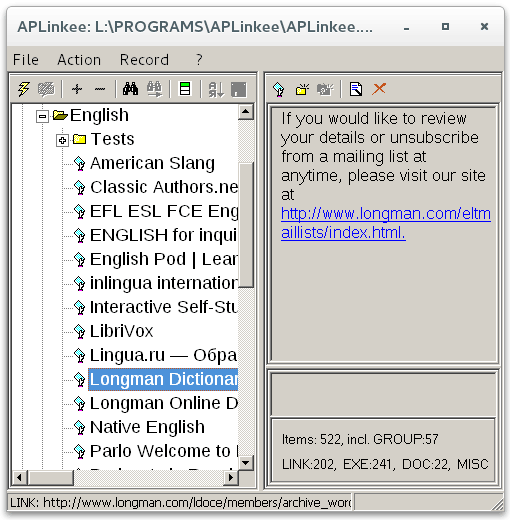Click the plus expand-all toolbar icon
This screenshot has width=510, height=520.
tap(77, 89)
